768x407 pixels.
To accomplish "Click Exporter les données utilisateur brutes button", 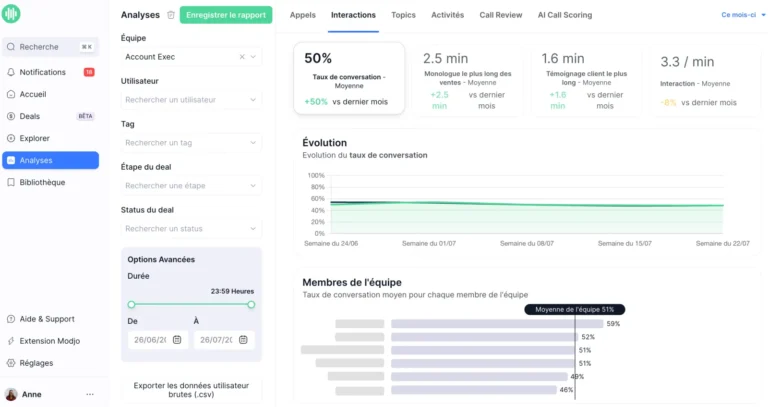I will click(191, 390).
